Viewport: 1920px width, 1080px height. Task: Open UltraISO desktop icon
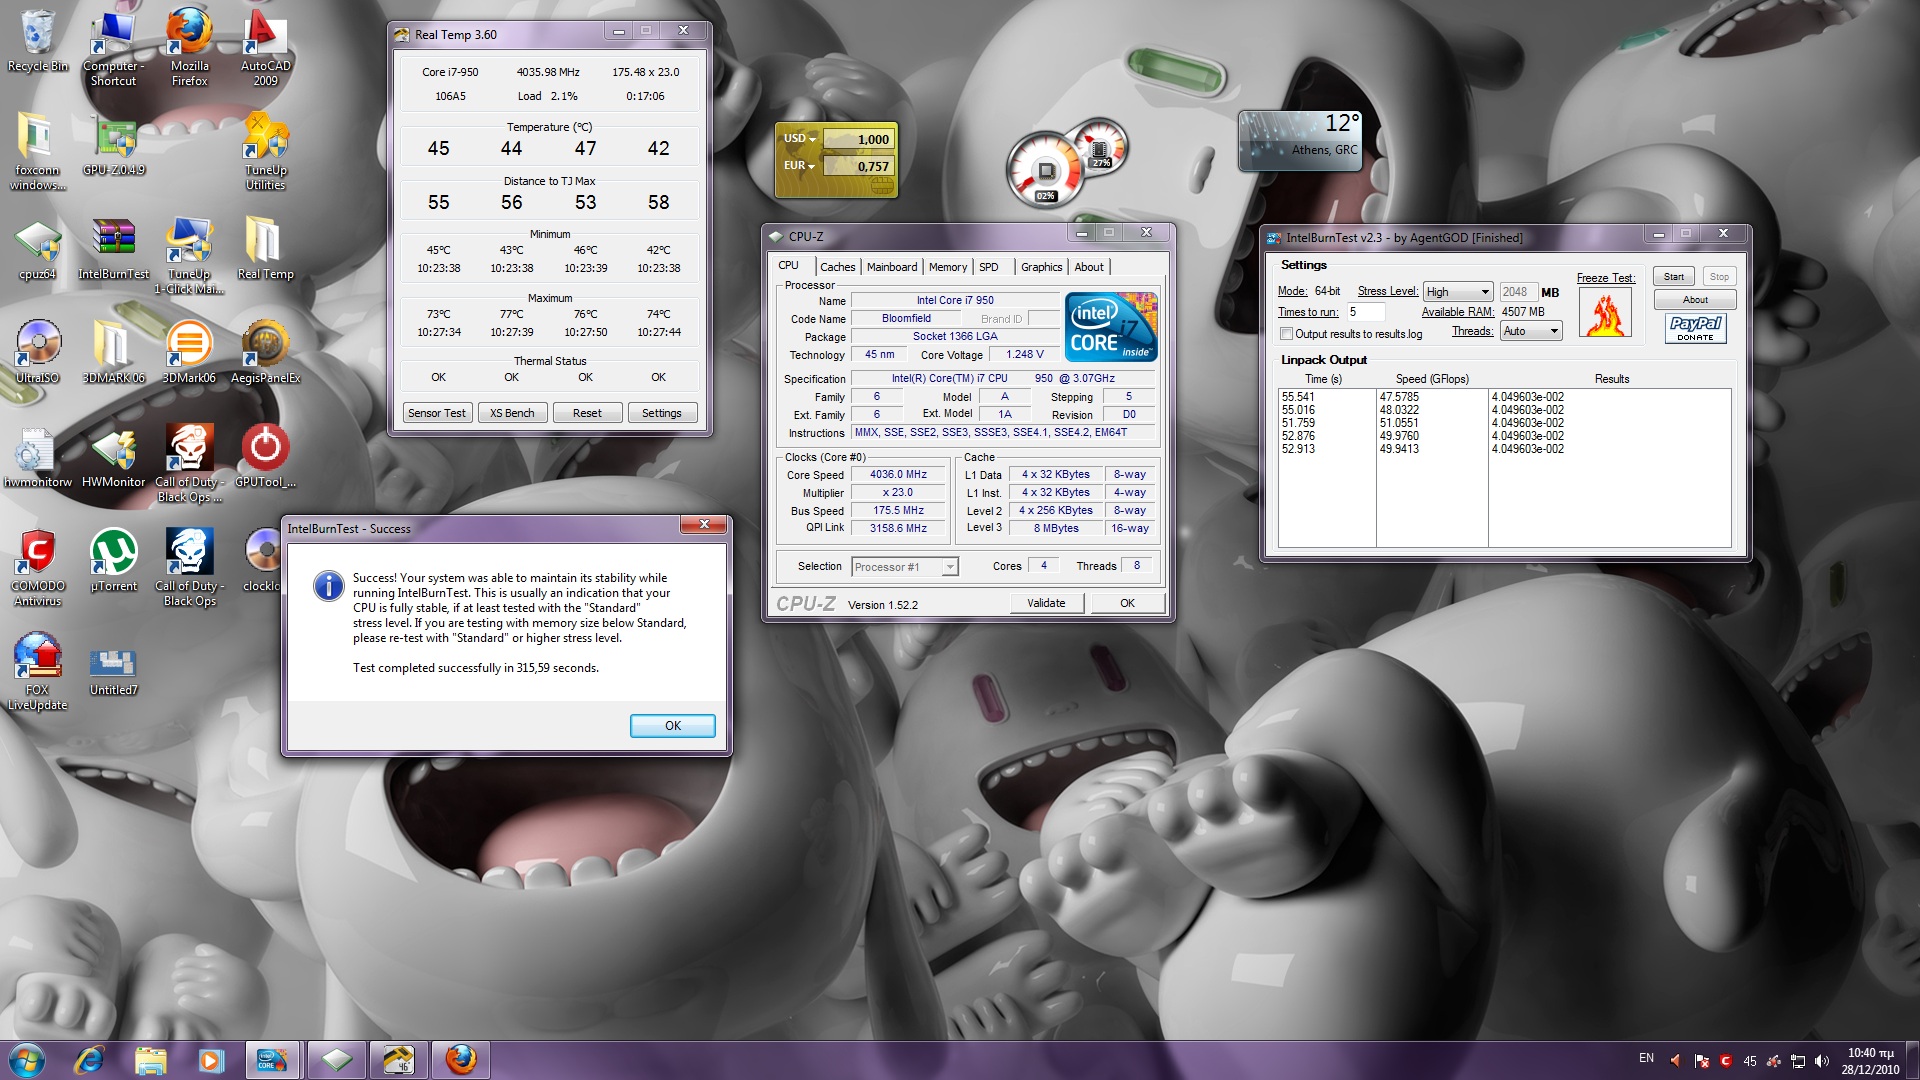pos(37,352)
